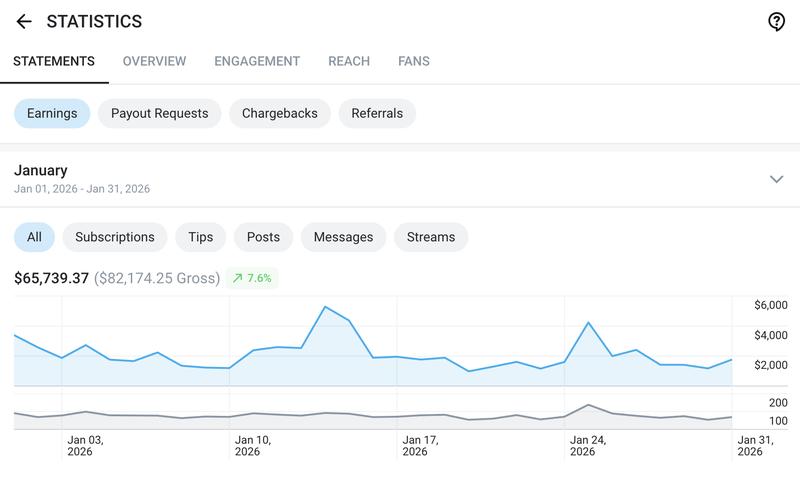The image size is (800, 480).
Task: Select the Earnings filter chip
Action: 52,113
